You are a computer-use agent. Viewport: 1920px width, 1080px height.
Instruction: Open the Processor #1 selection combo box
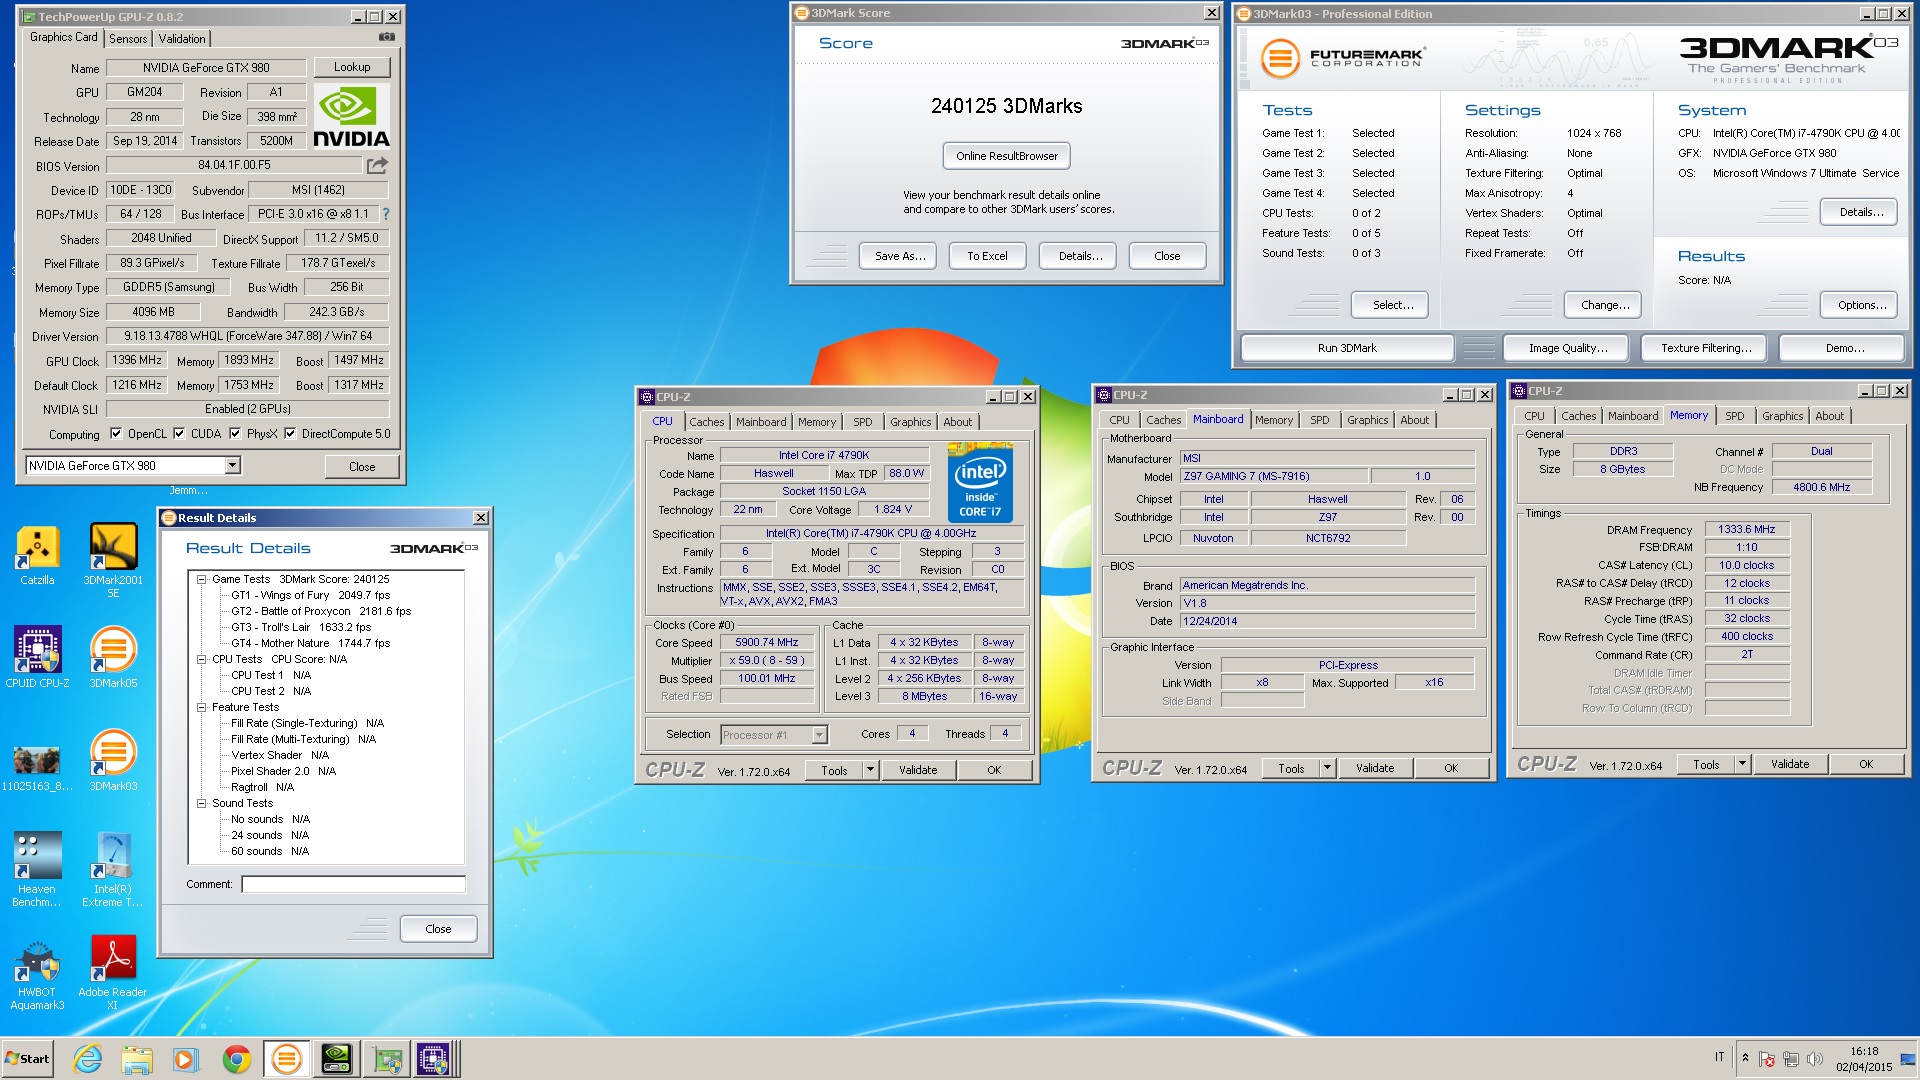[x=774, y=735]
